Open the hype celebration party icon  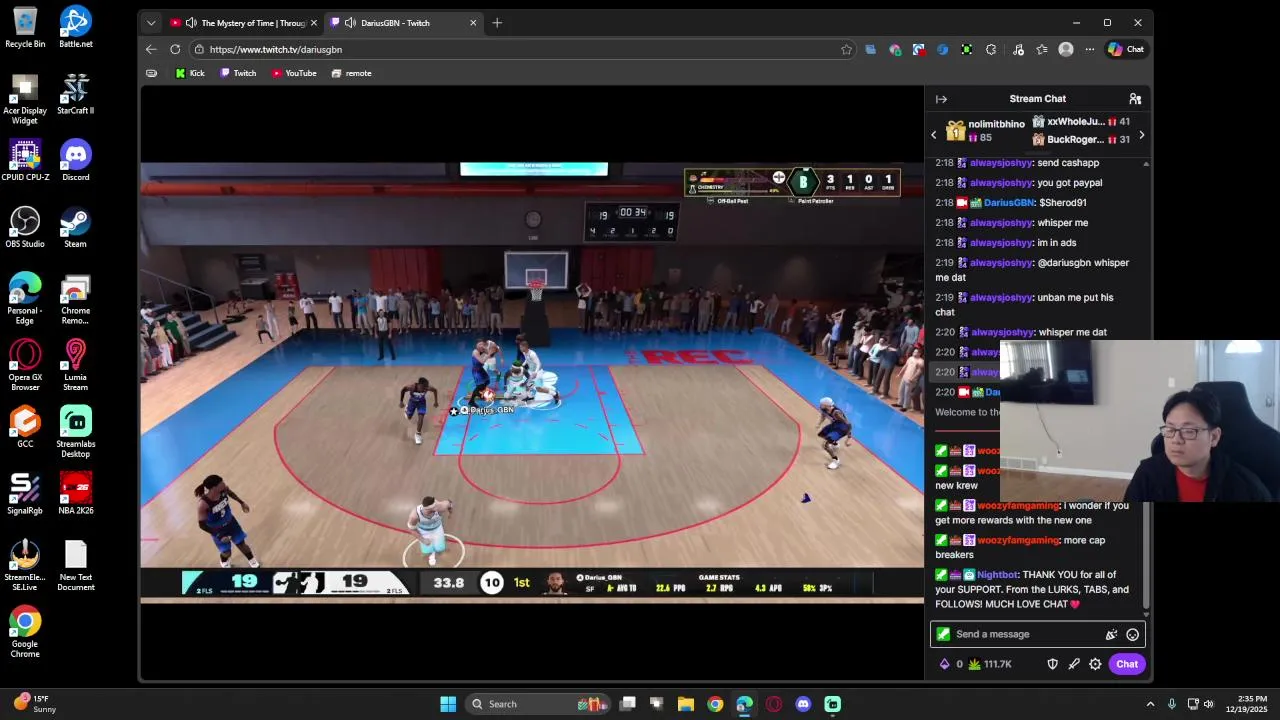click(1111, 634)
